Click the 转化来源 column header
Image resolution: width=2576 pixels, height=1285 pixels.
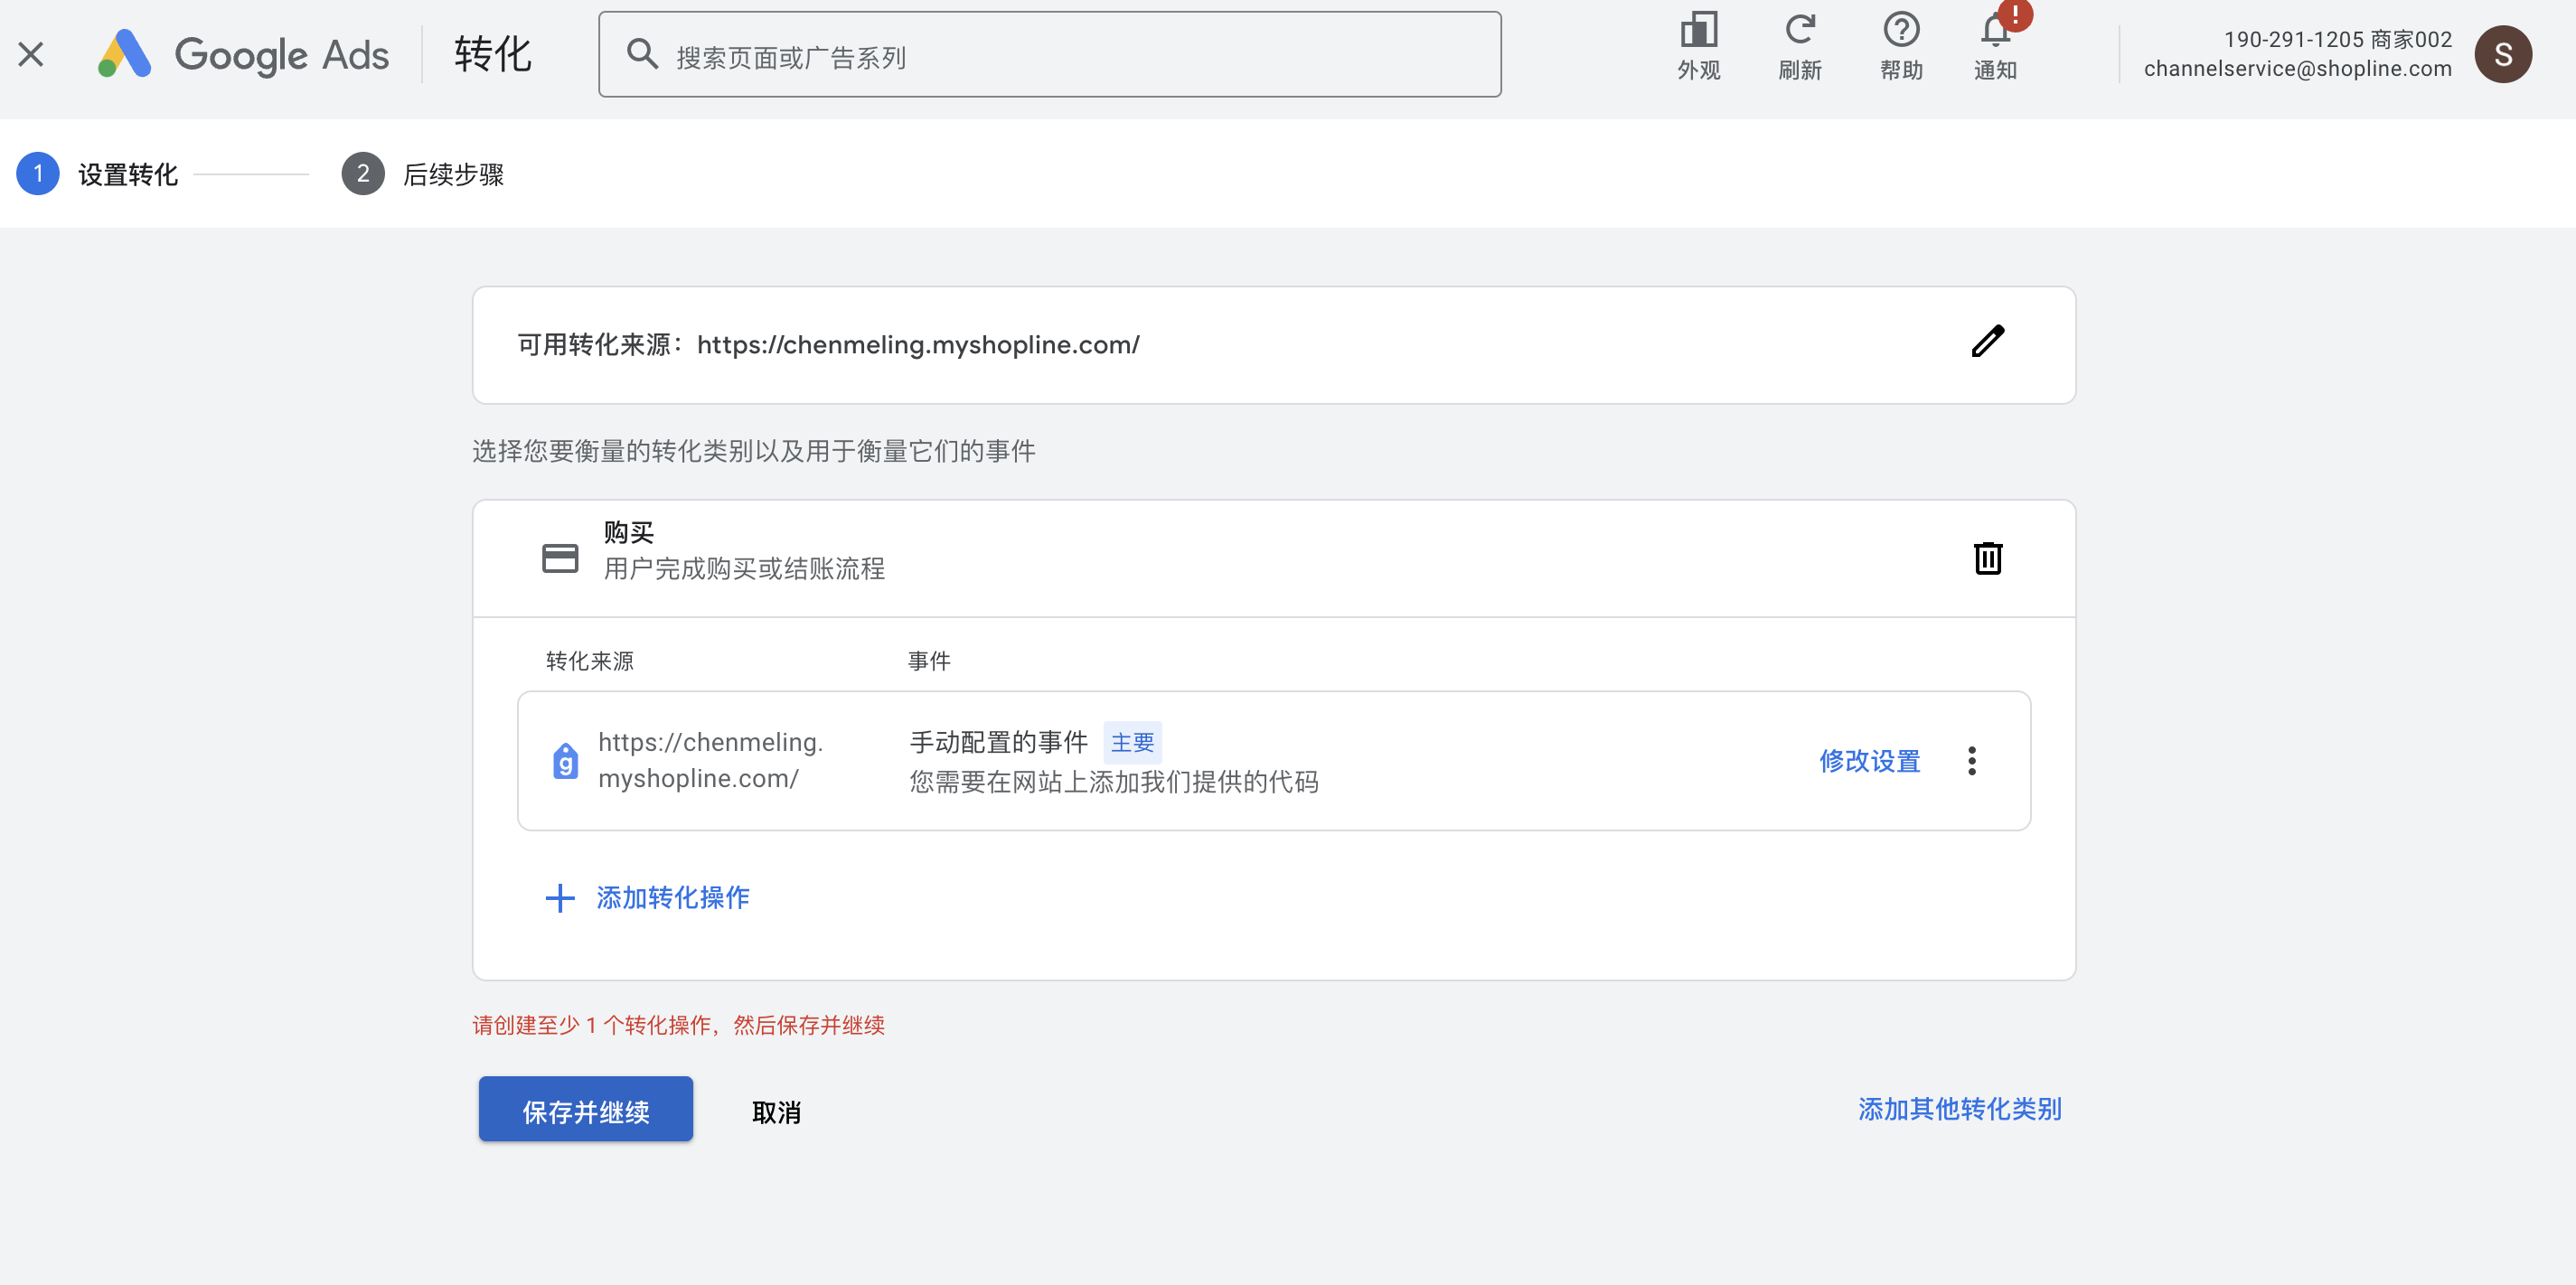[x=590, y=661]
